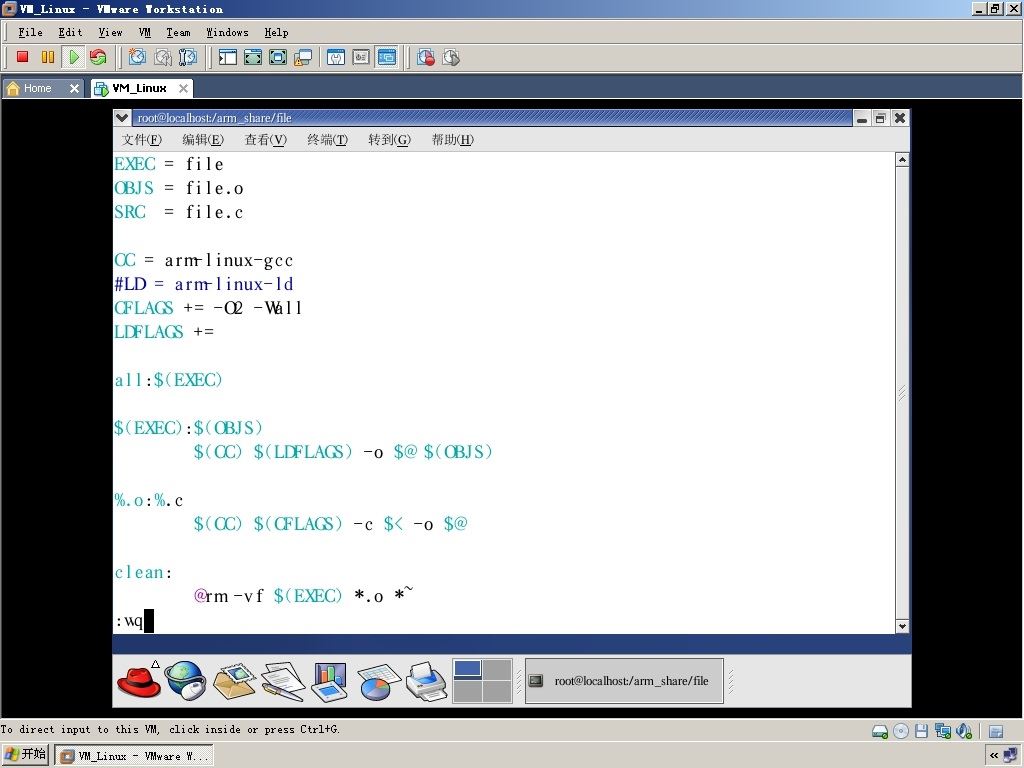Enter full screen mode icon
Image resolution: width=1024 pixels, height=768 pixels.
click(x=278, y=57)
